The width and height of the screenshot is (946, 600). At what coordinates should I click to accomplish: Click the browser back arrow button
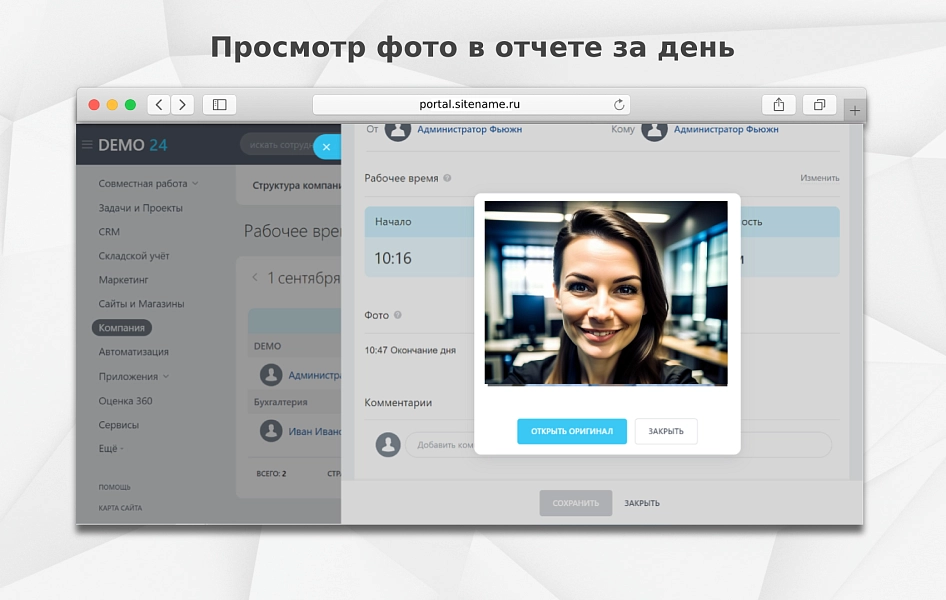pos(159,105)
